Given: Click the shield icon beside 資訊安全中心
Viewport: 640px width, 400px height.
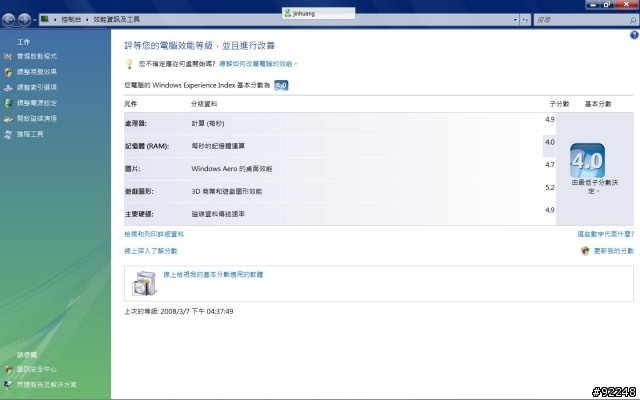Looking at the screenshot, I should click(8, 369).
